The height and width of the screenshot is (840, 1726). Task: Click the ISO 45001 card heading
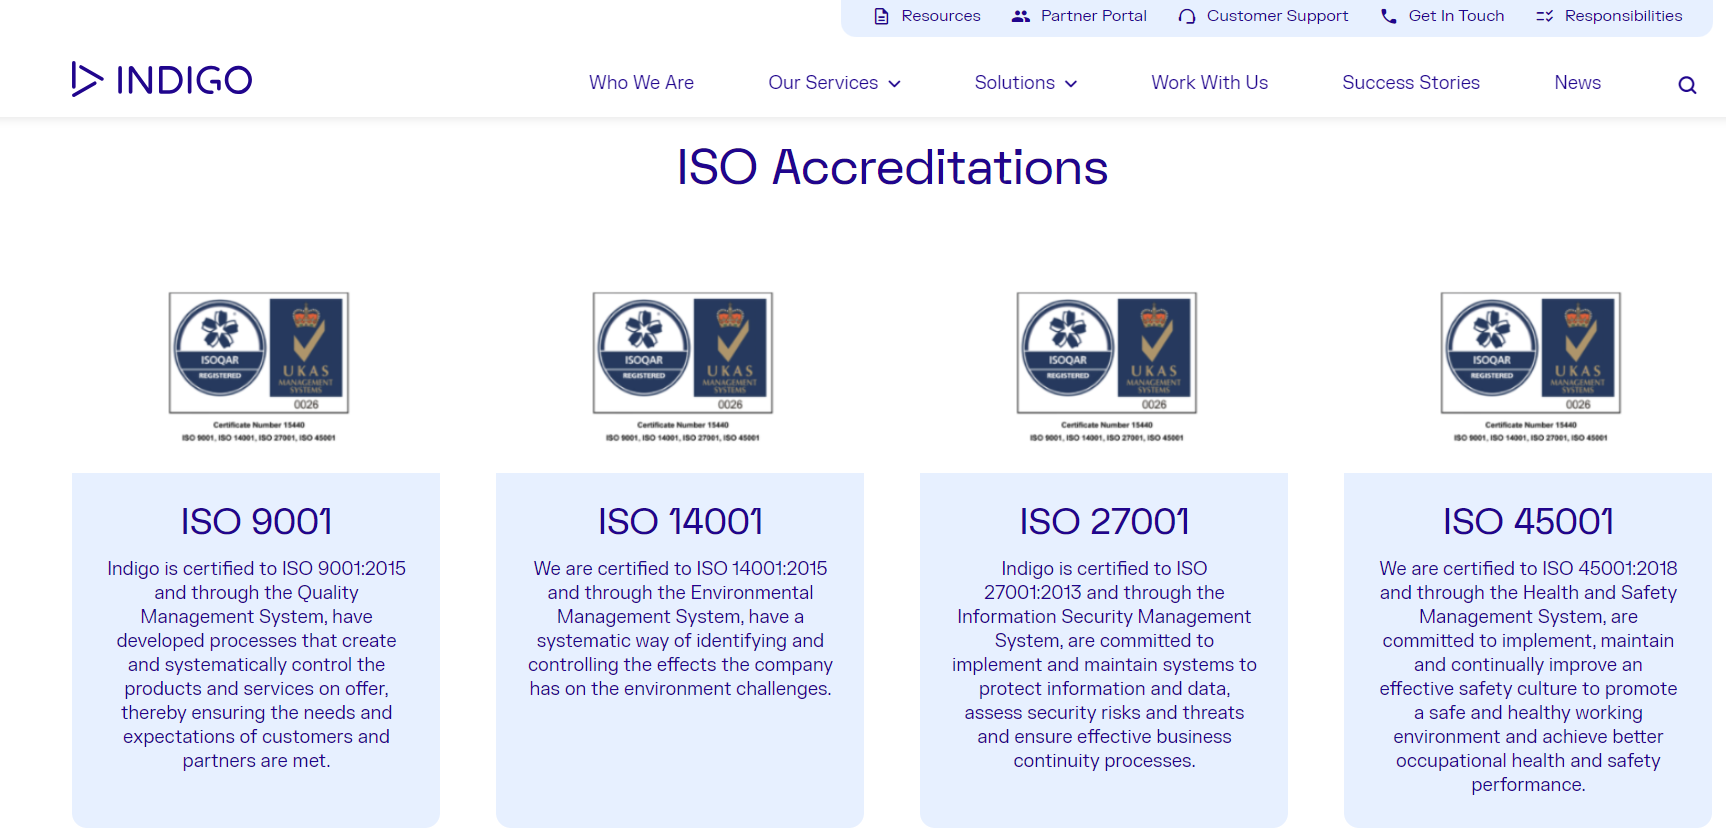pos(1528,521)
